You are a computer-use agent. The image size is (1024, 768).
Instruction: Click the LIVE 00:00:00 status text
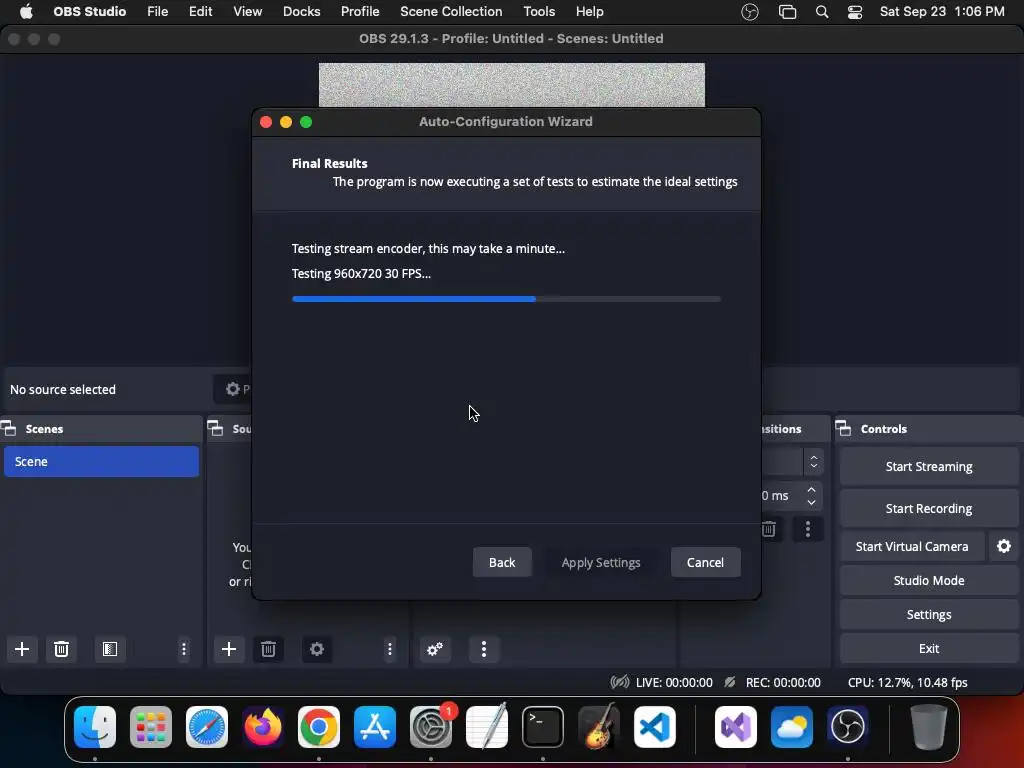[x=674, y=682]
